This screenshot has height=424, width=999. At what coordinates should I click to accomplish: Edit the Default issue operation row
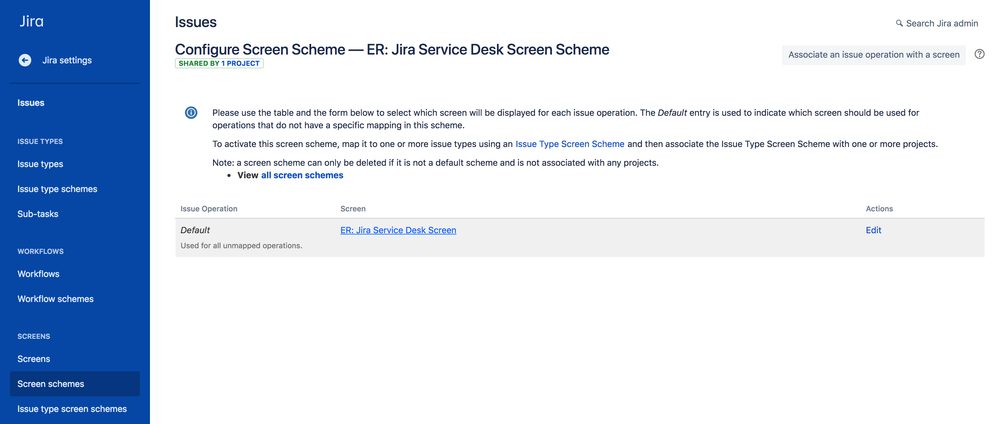pyautogui.click(x=873, y=230)
